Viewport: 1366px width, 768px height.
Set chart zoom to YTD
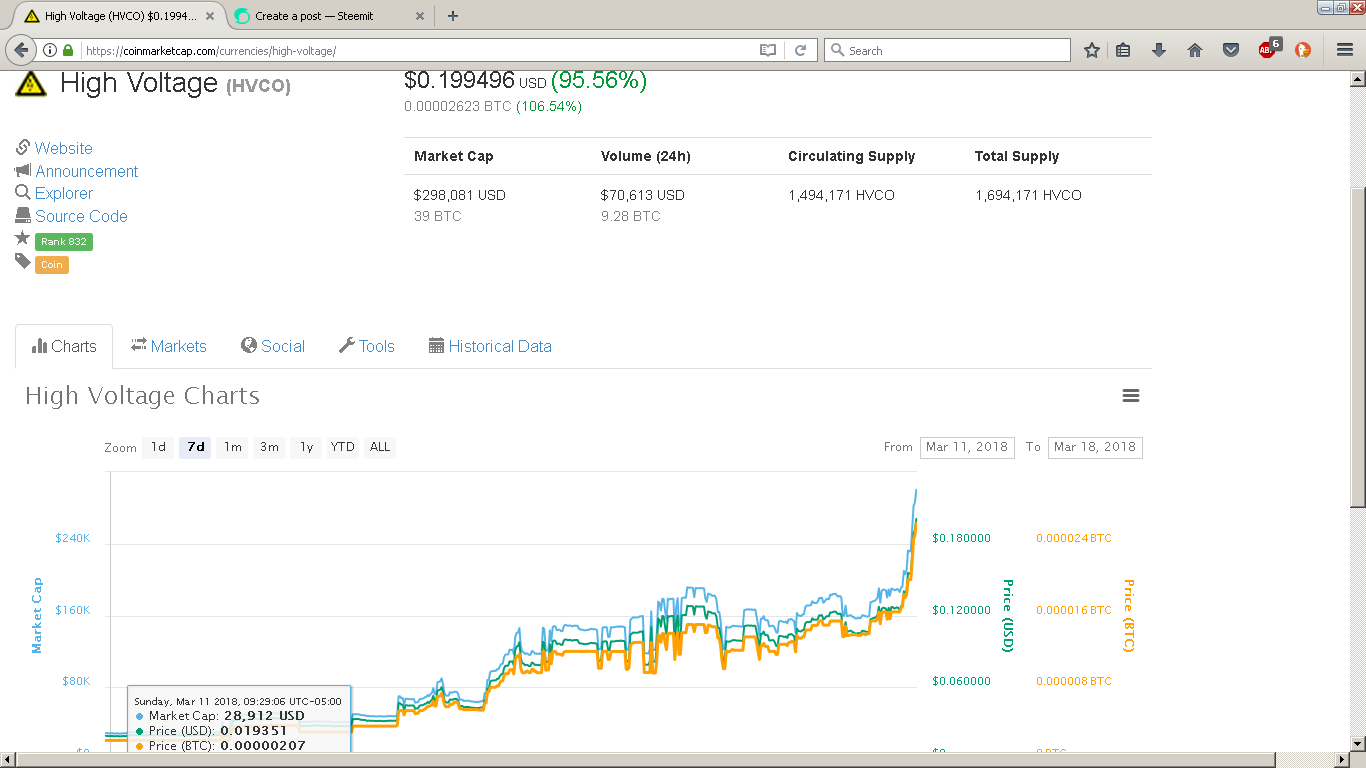coord(343,447)
